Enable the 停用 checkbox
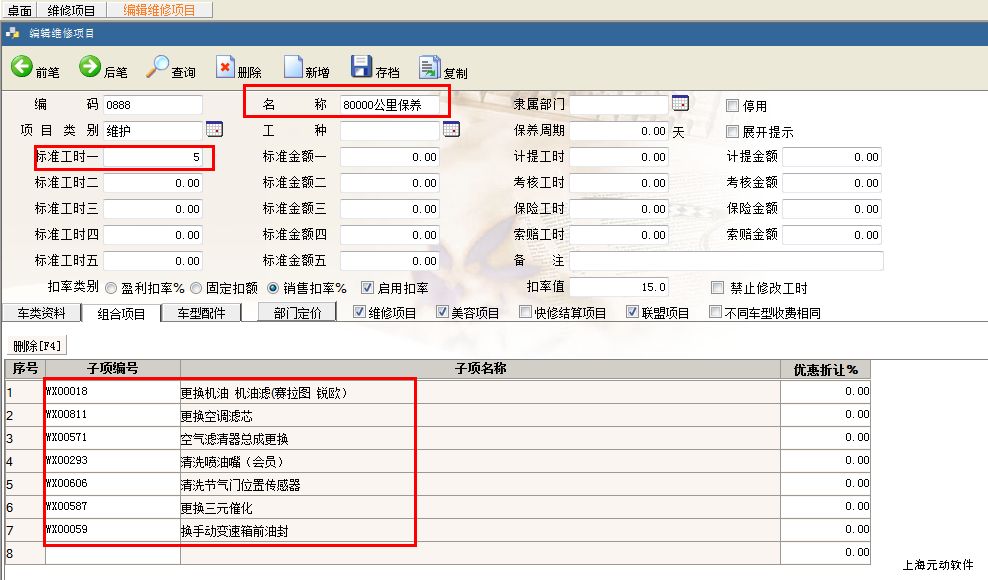The width and height of the screenshot is (988, 580). (732, 106)
